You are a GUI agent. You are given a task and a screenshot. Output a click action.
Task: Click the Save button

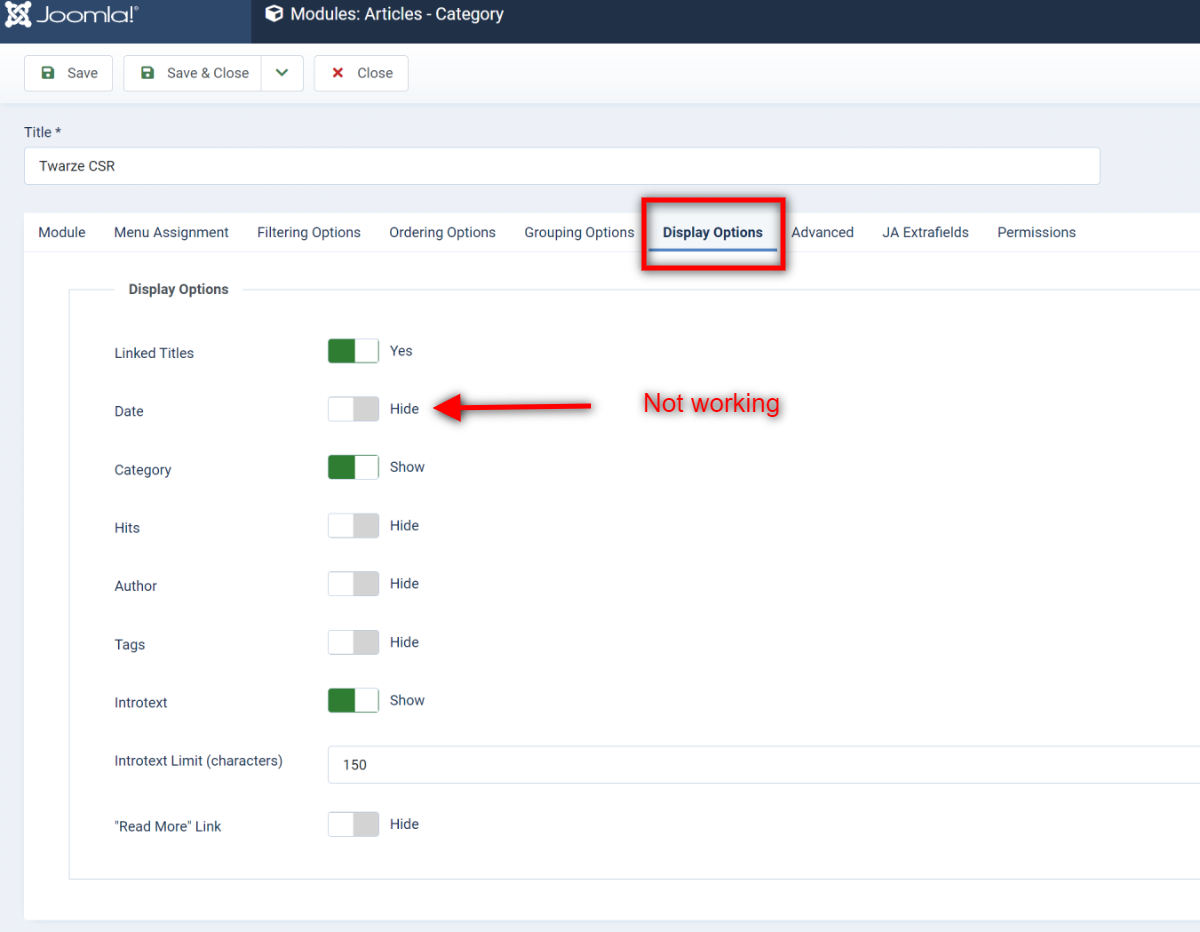(69, 73)
